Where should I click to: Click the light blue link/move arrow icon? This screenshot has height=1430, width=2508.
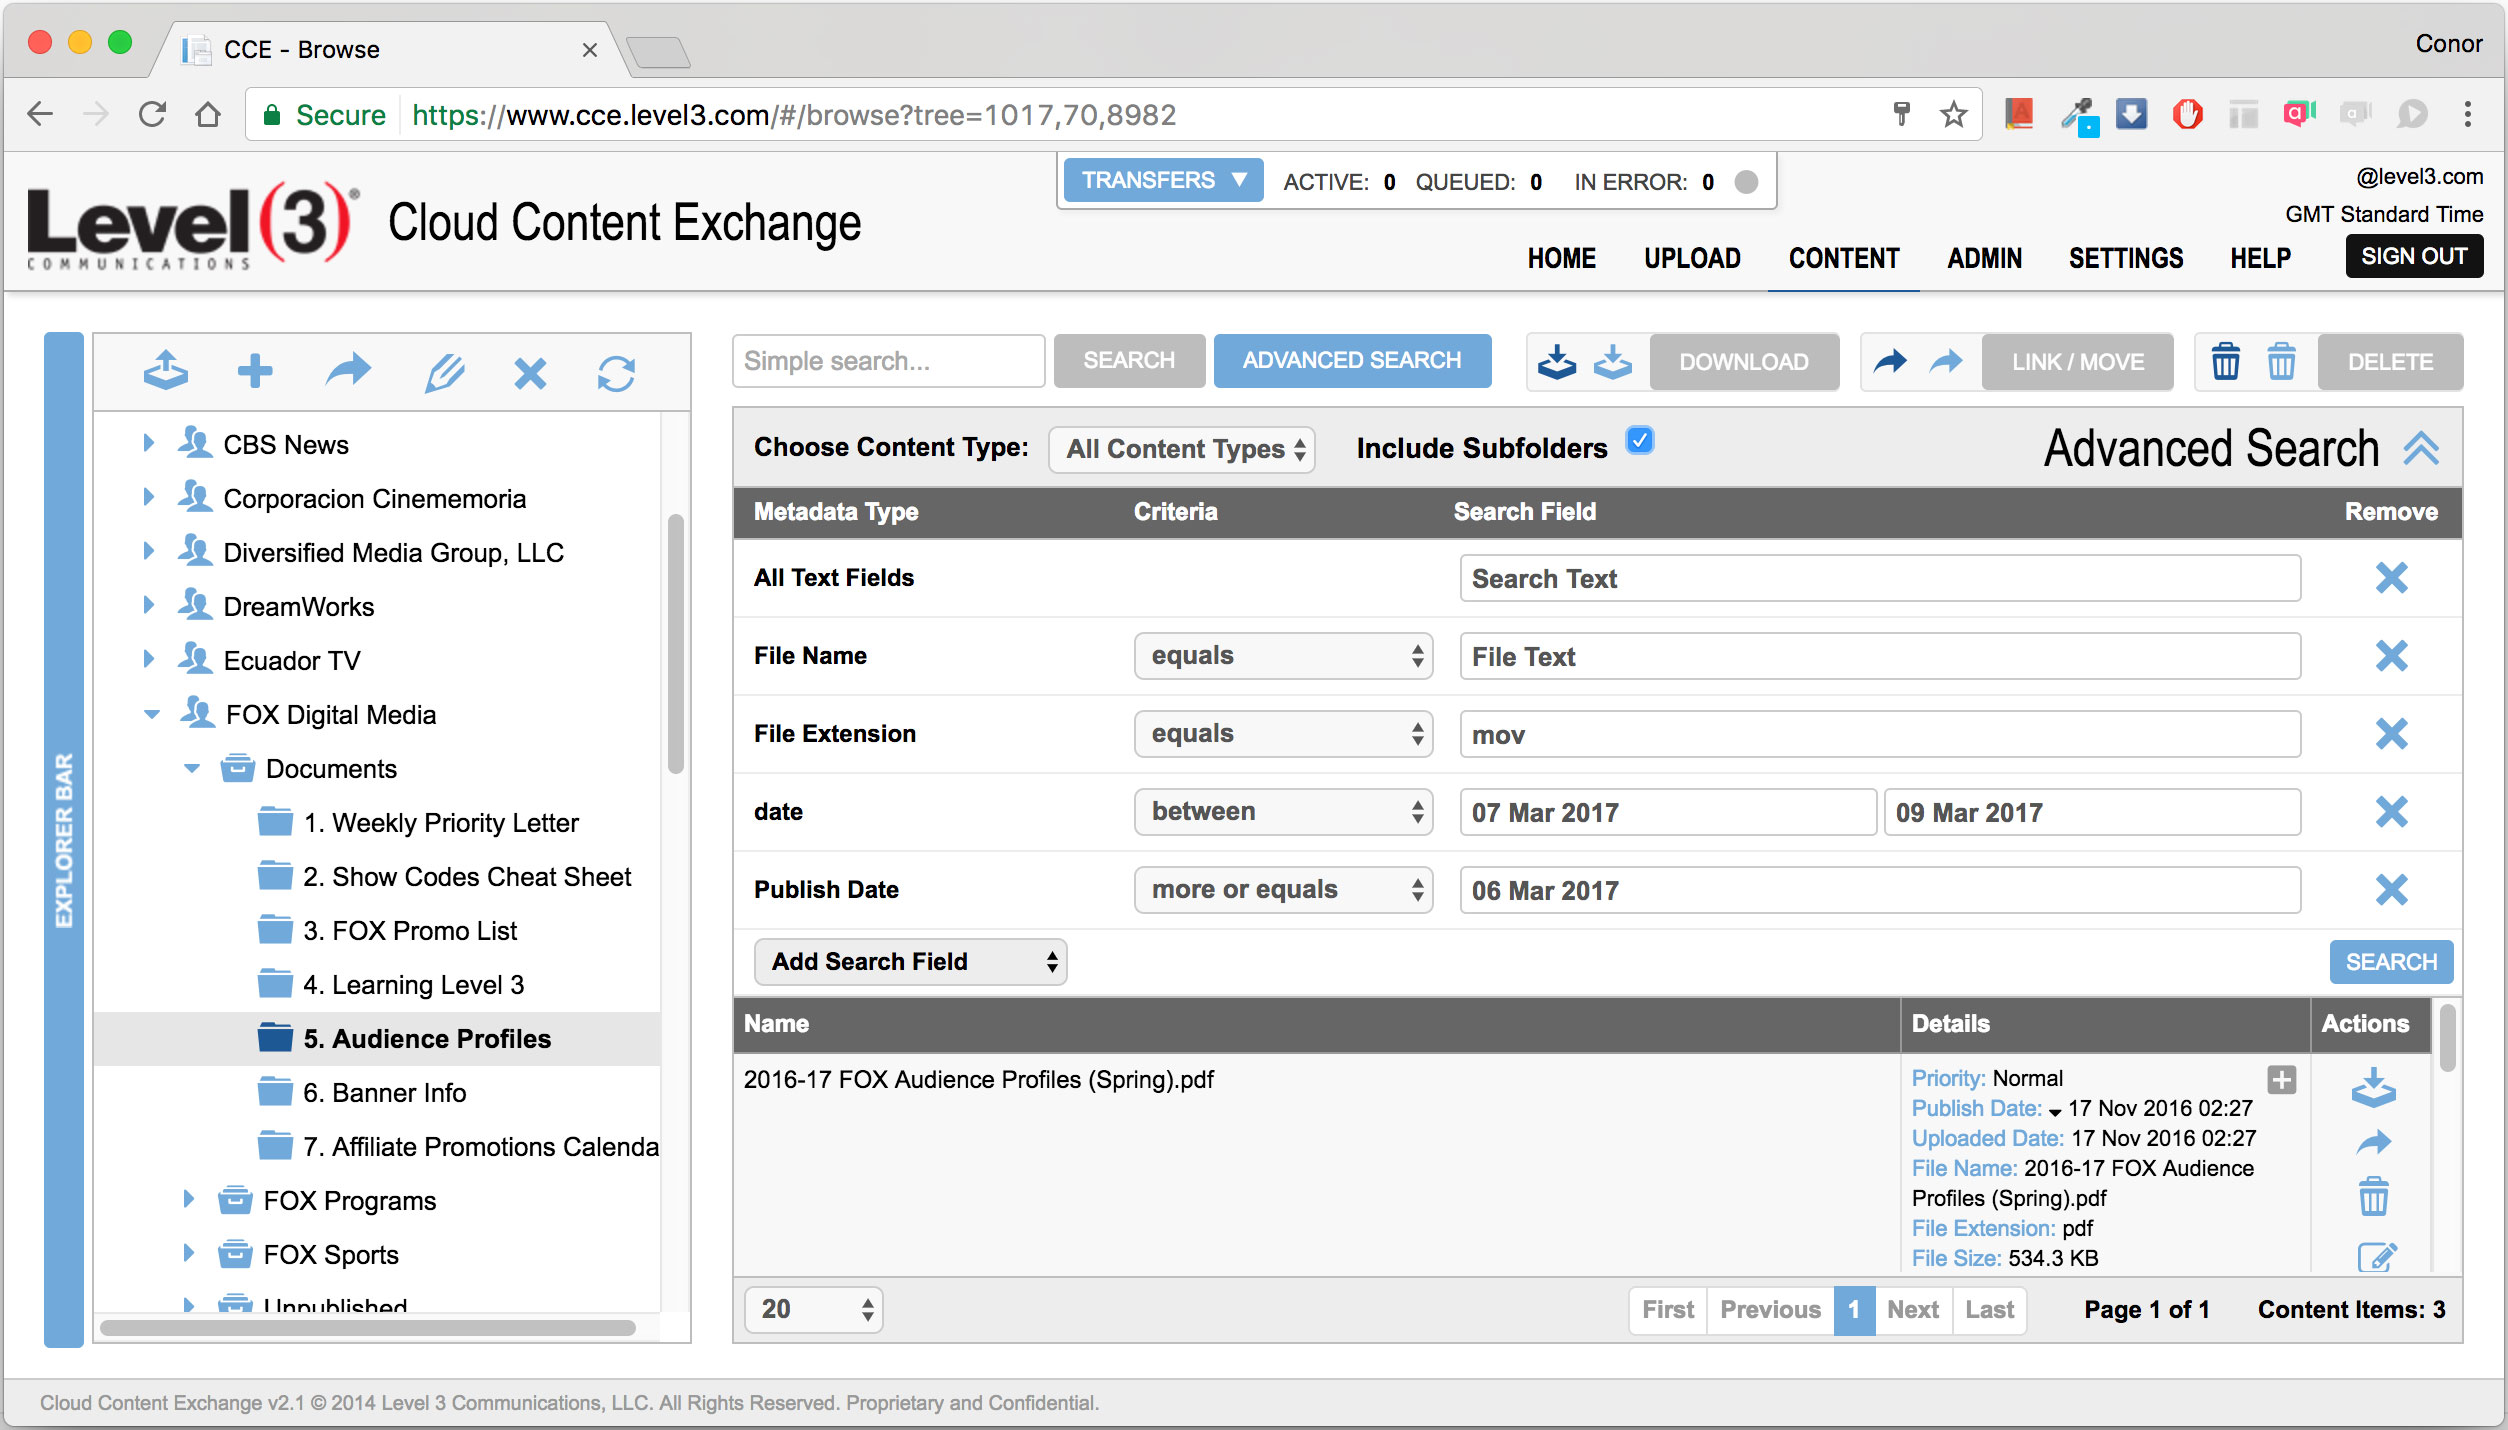1945,361
